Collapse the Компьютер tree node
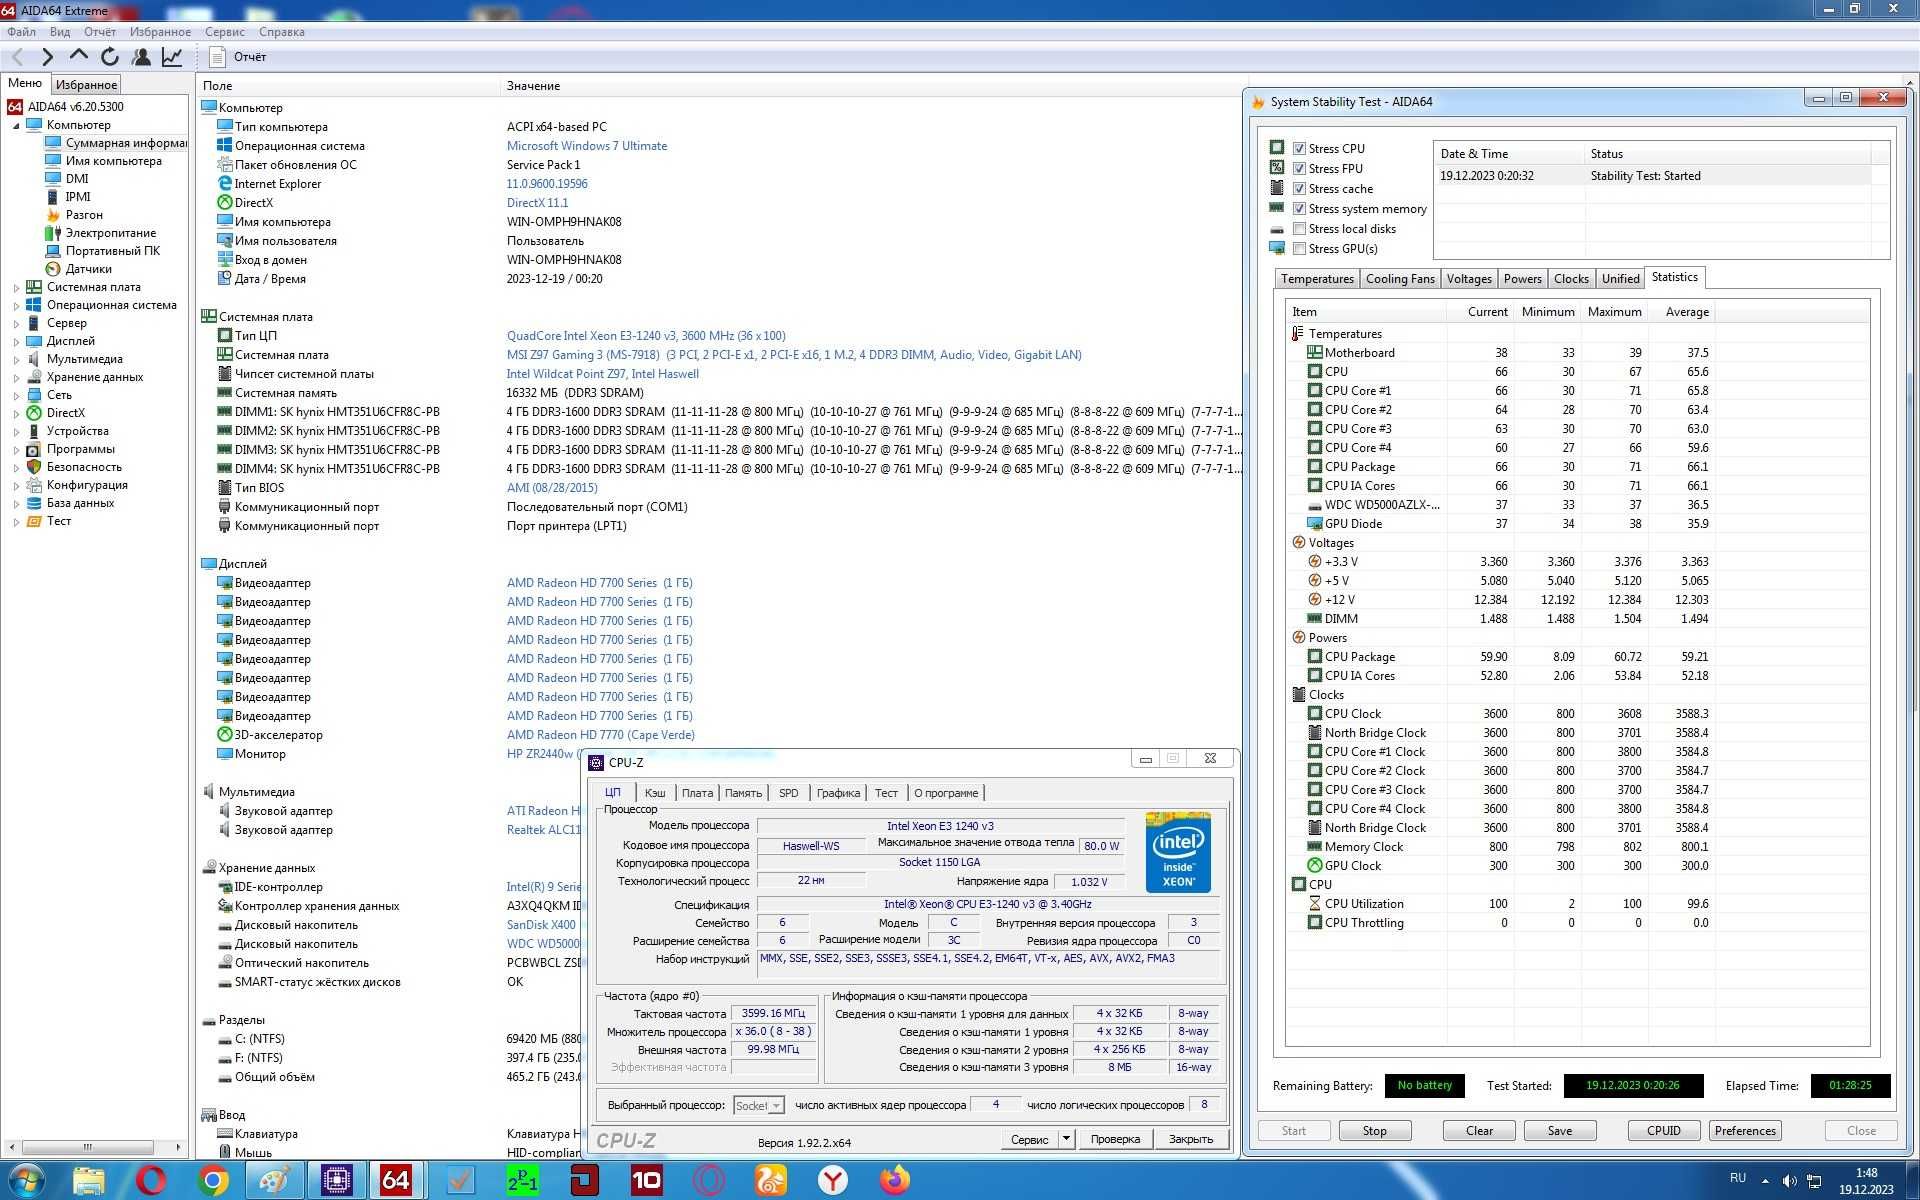The image size is (1920, 1200). point(16,126)
